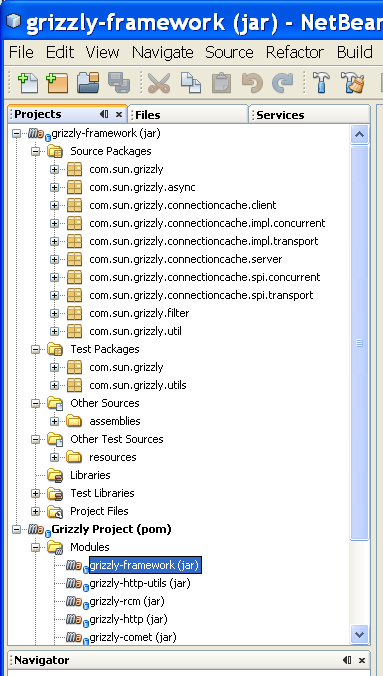This screenshot has height=676, width=383.
Task: Expand the com.sun.grizzly.connectioncache.client package
Action: [54, 205]
